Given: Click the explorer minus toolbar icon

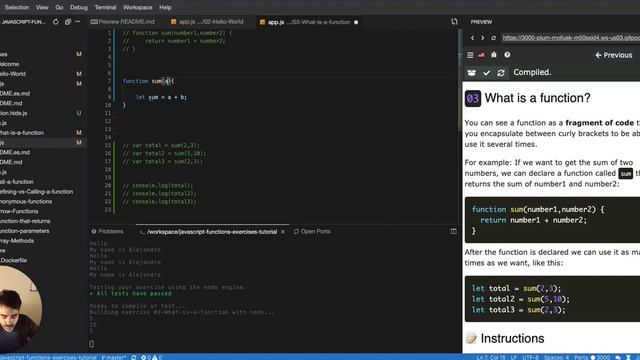Looking at the screenshot, I should pyautogui.click(x=78, y=22).
